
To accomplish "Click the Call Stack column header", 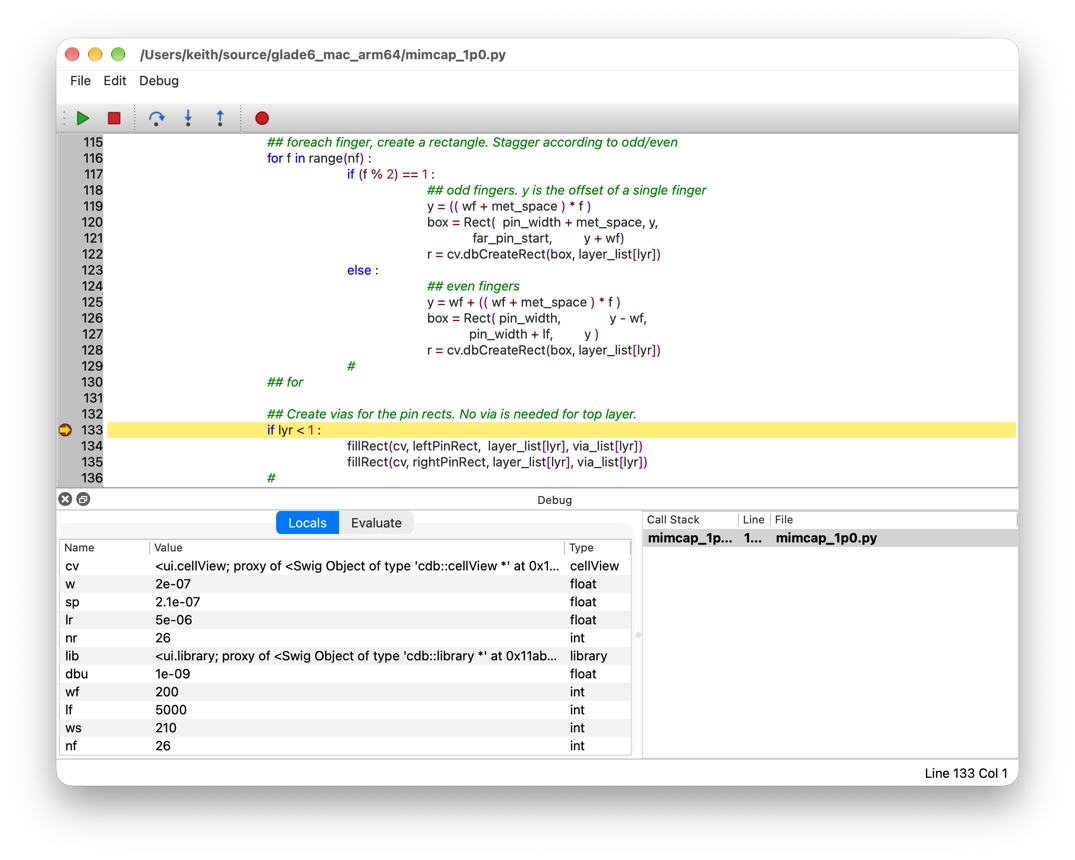I will (x=690, y=520).
